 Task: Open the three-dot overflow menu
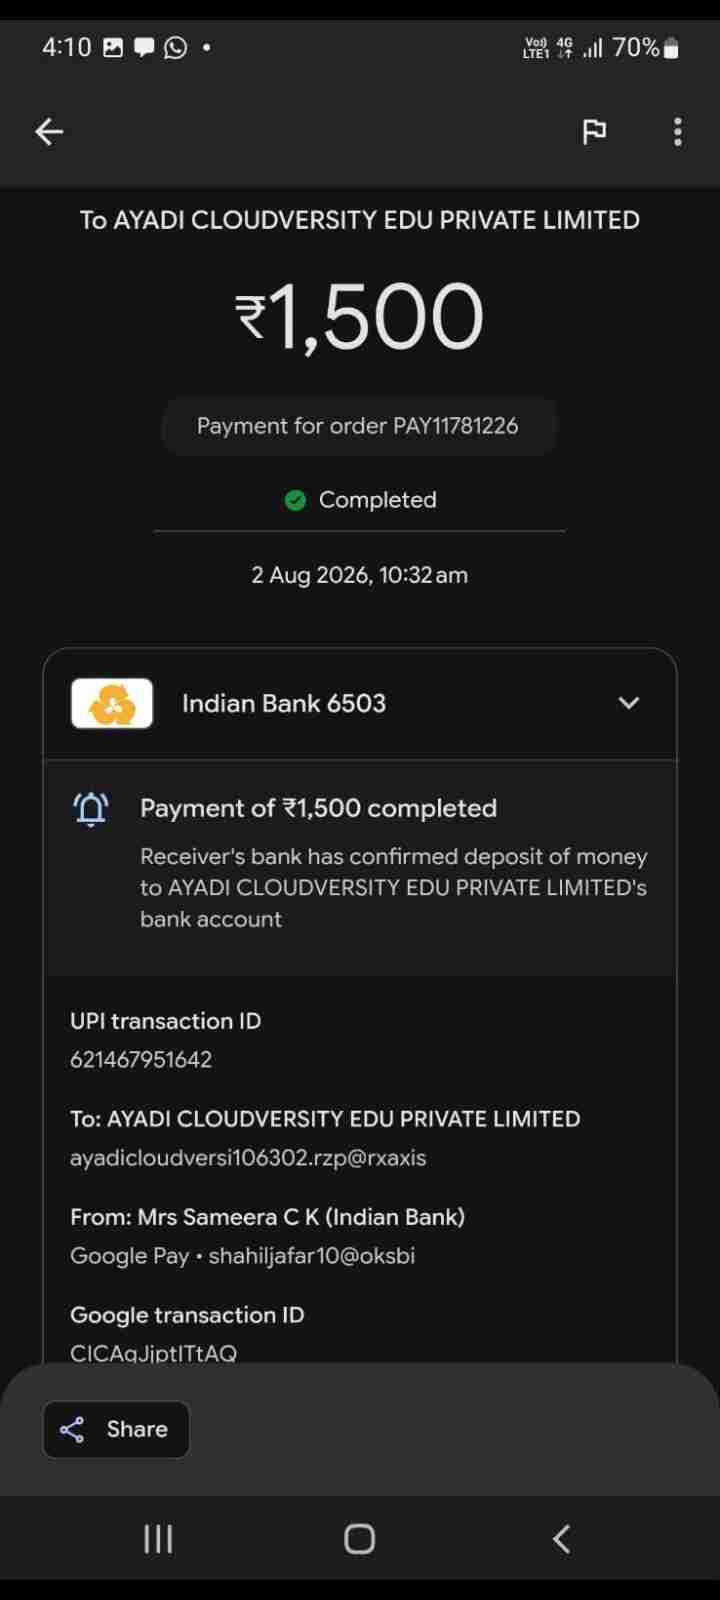click(678, 131)
